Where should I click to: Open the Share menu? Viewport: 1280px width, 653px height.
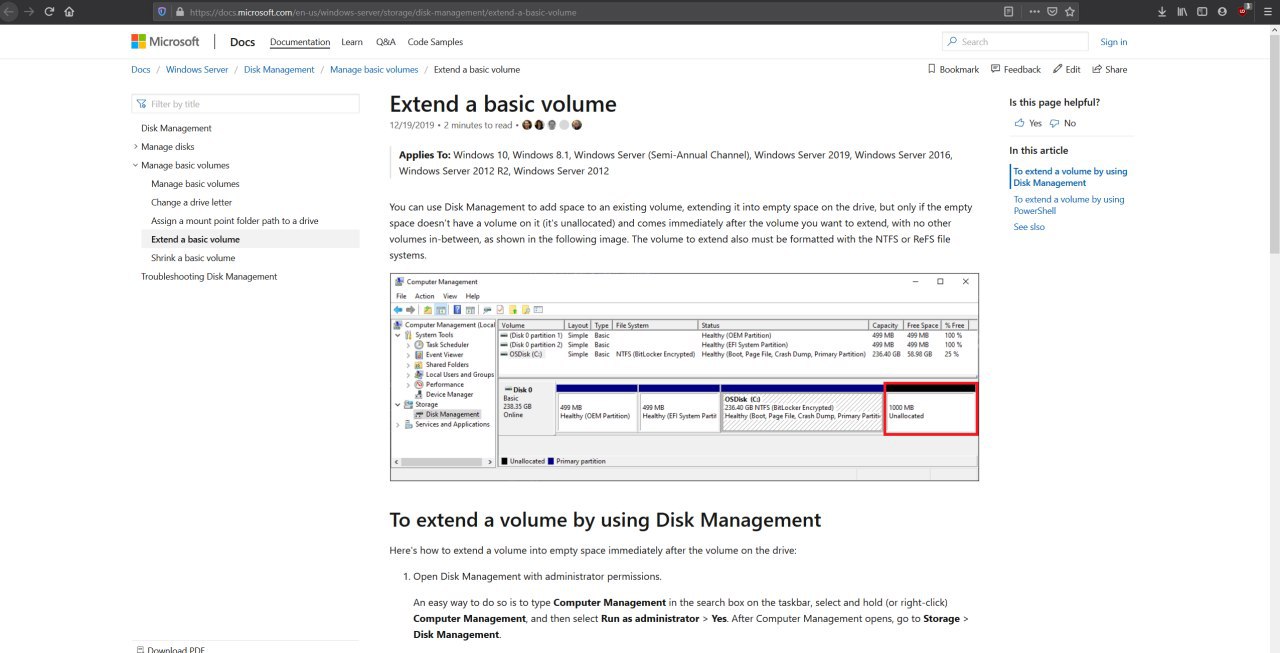pos(1109,69)
